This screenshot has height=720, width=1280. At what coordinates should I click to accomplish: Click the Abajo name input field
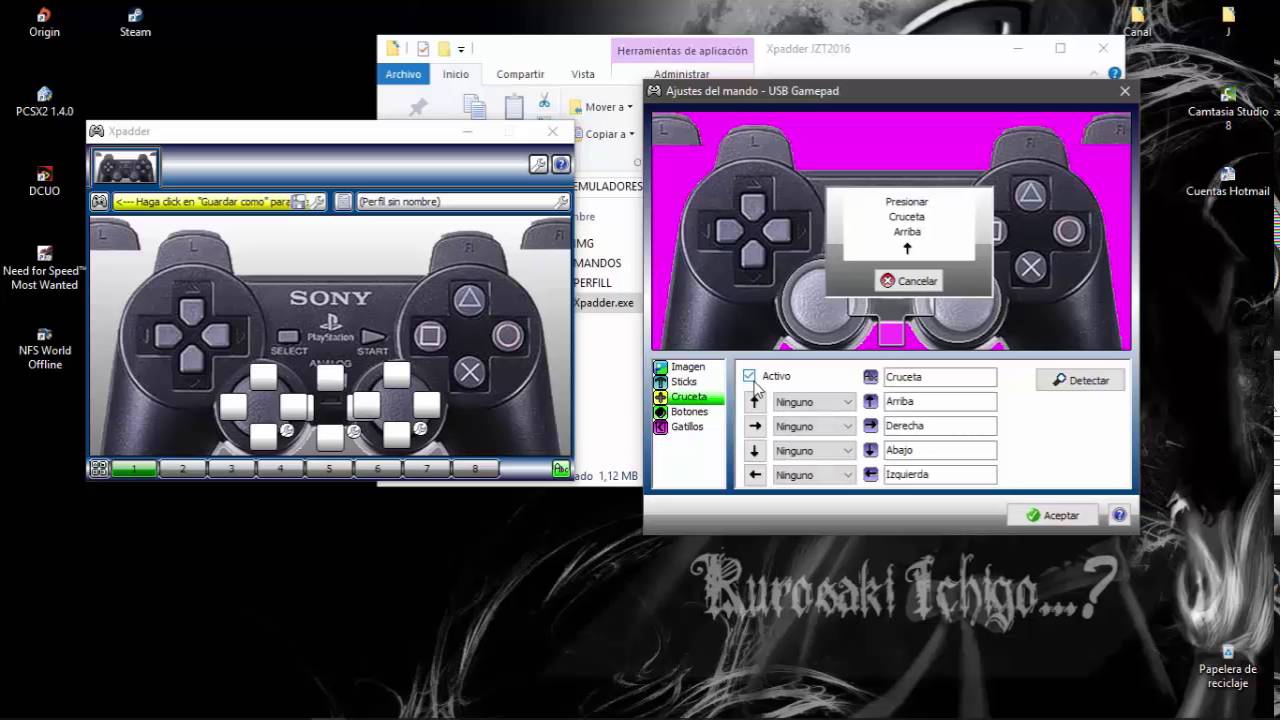[x=940, y=450]
